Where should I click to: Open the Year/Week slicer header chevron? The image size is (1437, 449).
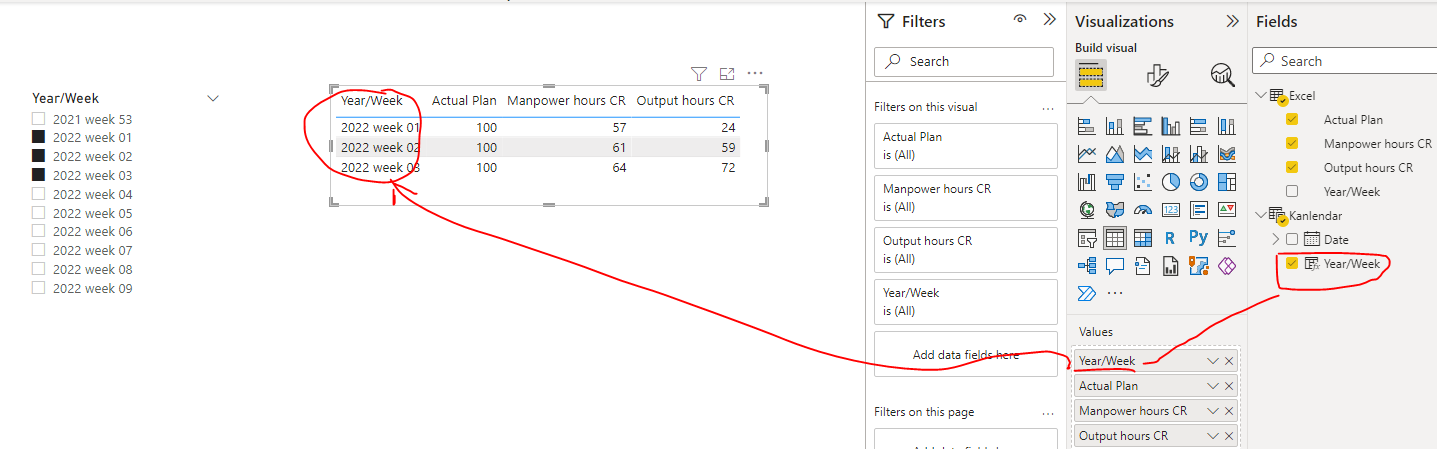[x=213, y=98]
